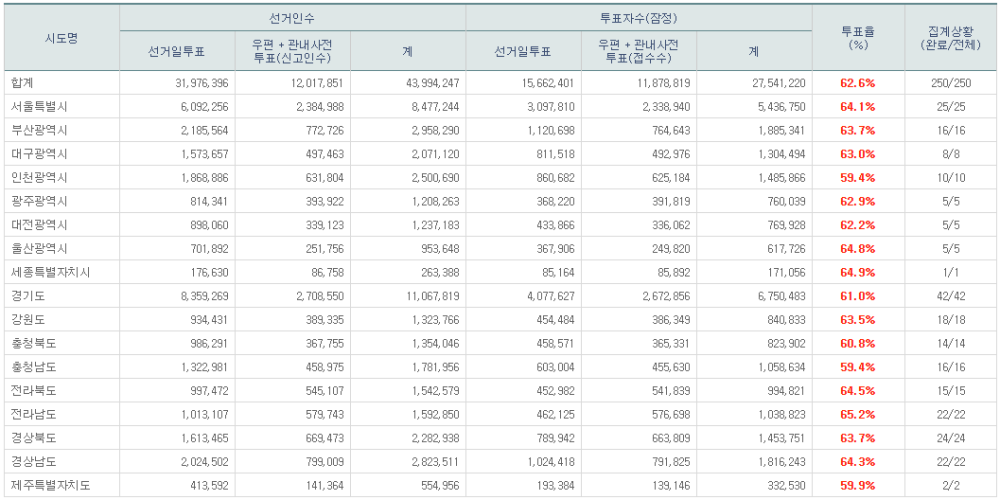The height and width of the screenshot is (500, 1000).
Task: Click the 대구광역시 turnout 63.0% cell
Action: [858, 154]
